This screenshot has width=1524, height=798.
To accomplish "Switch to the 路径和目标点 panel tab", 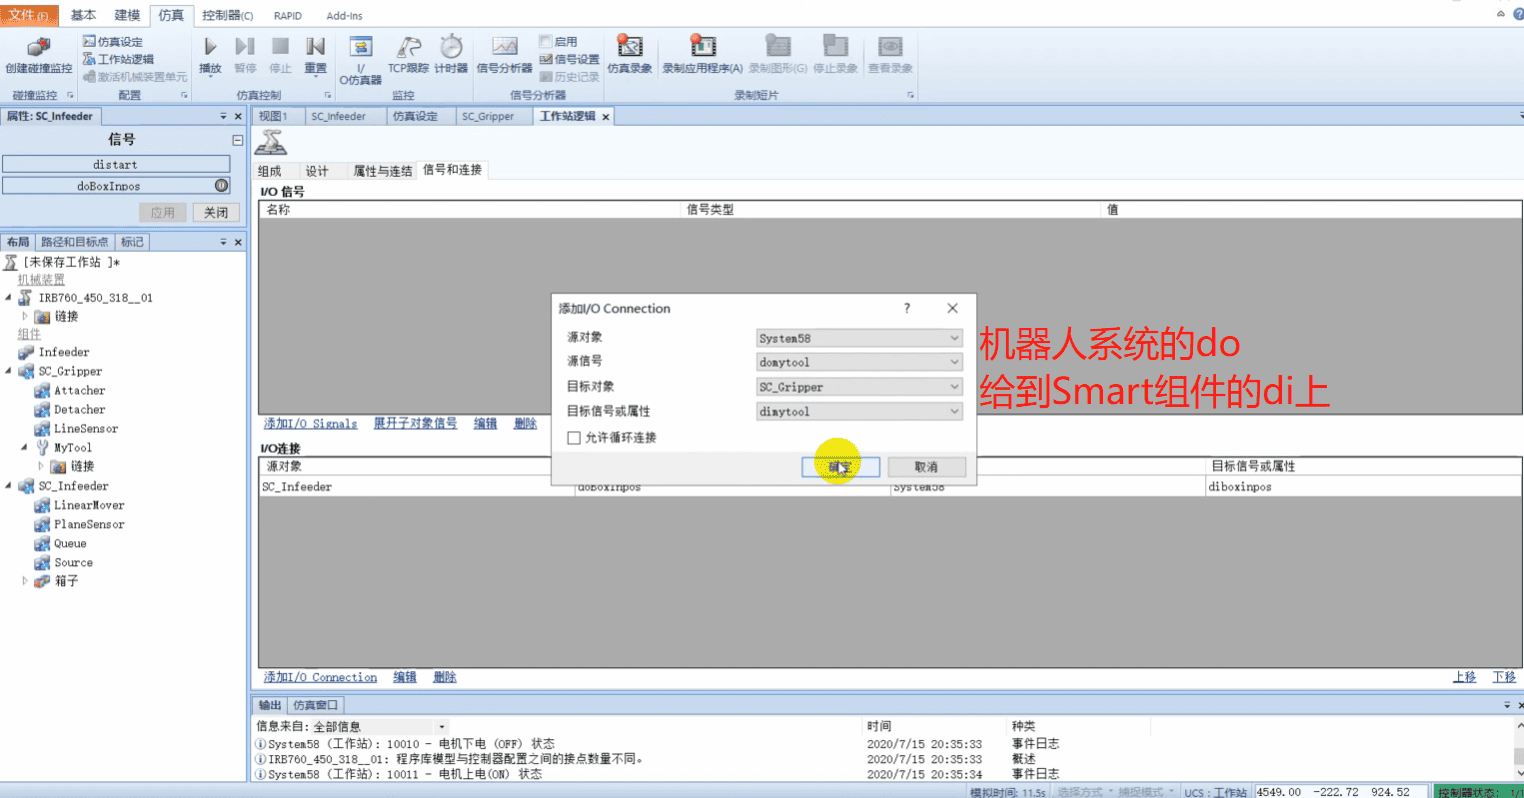I will pyautogui.click(x=75, y=242).
